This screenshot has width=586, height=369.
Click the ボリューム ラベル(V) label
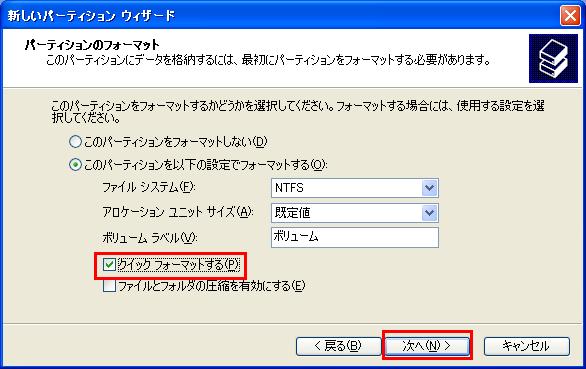point(149,238)
